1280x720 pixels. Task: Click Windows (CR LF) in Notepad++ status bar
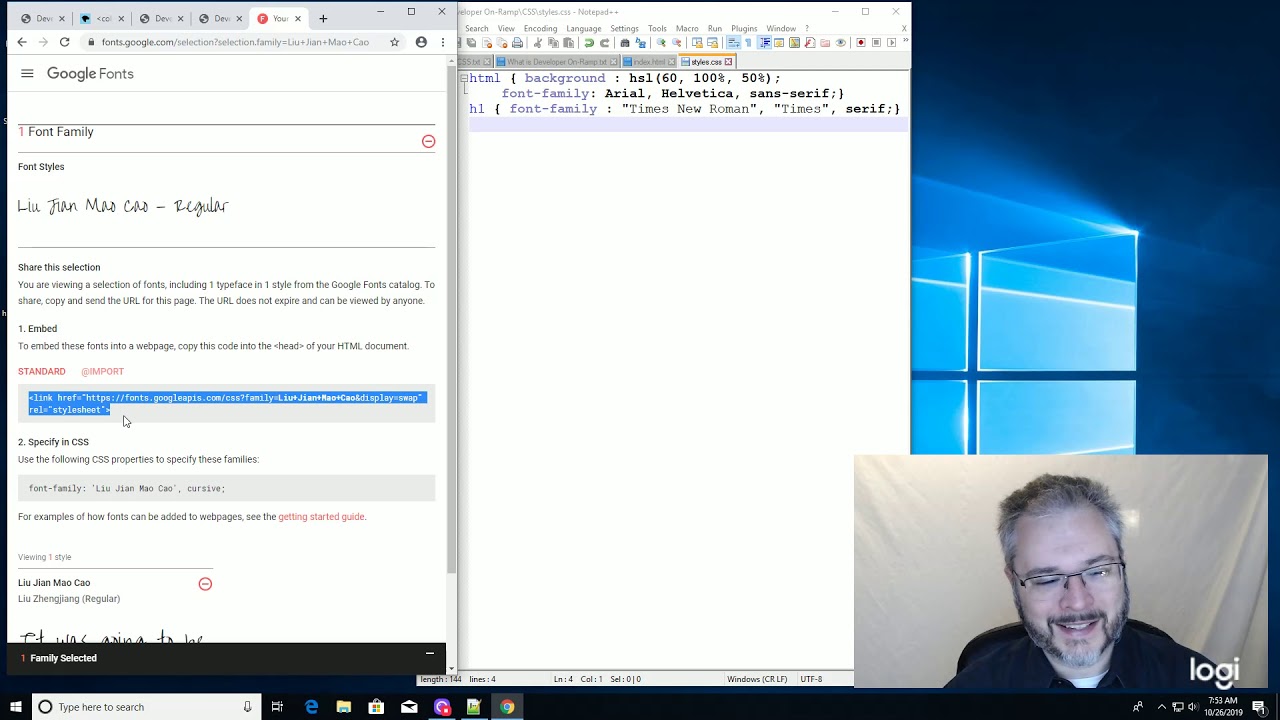tap(757, 679)
